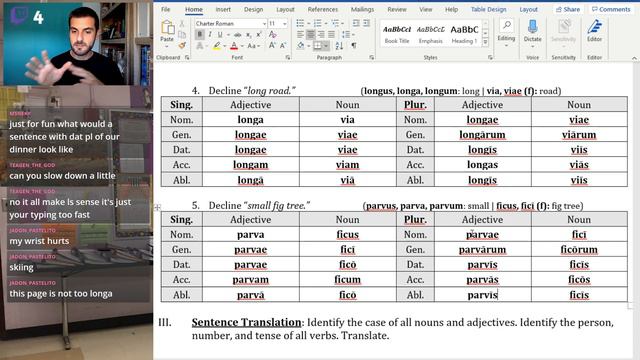The width and height of the screenshot is (640, 360).
Task: Apply yellow text highlight color
Action: click(x=217, y=46)
